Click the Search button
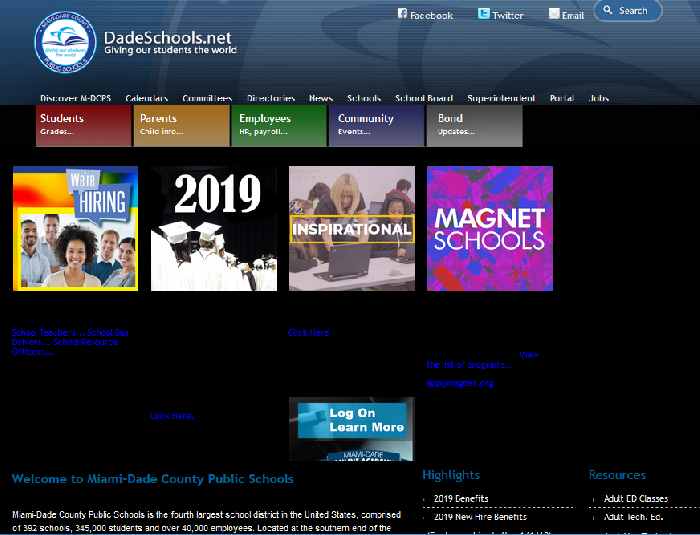Viewport: 700px width, 535px height. tap(628, 10)
